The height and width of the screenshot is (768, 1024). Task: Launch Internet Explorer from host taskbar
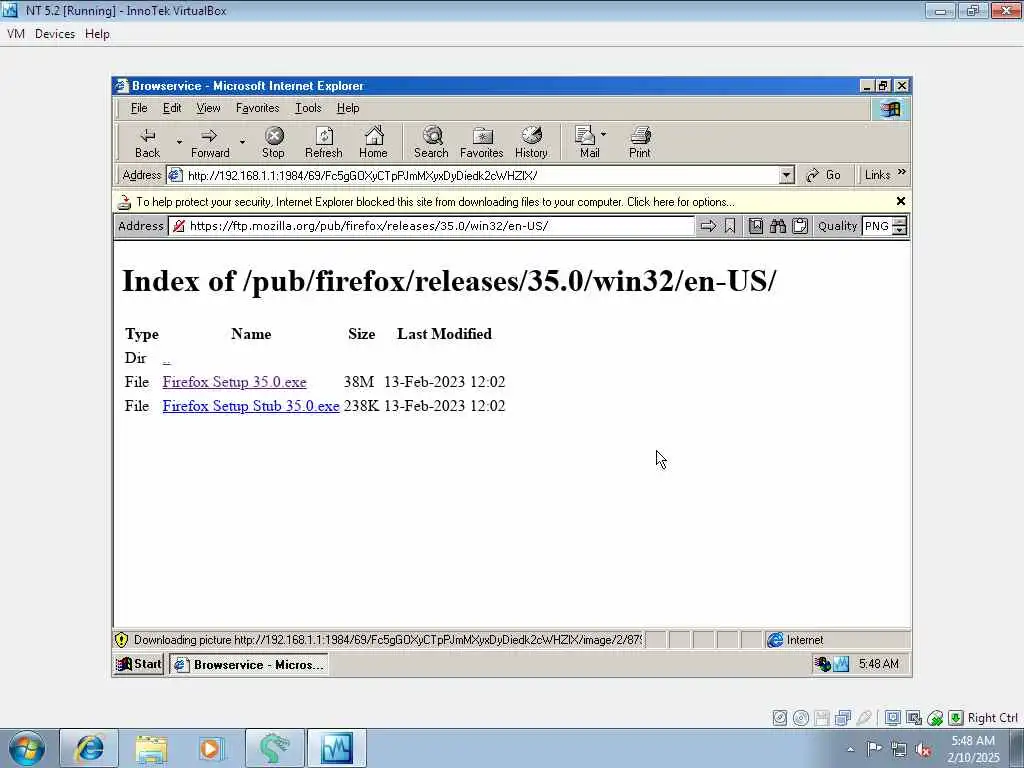[89, 748]
